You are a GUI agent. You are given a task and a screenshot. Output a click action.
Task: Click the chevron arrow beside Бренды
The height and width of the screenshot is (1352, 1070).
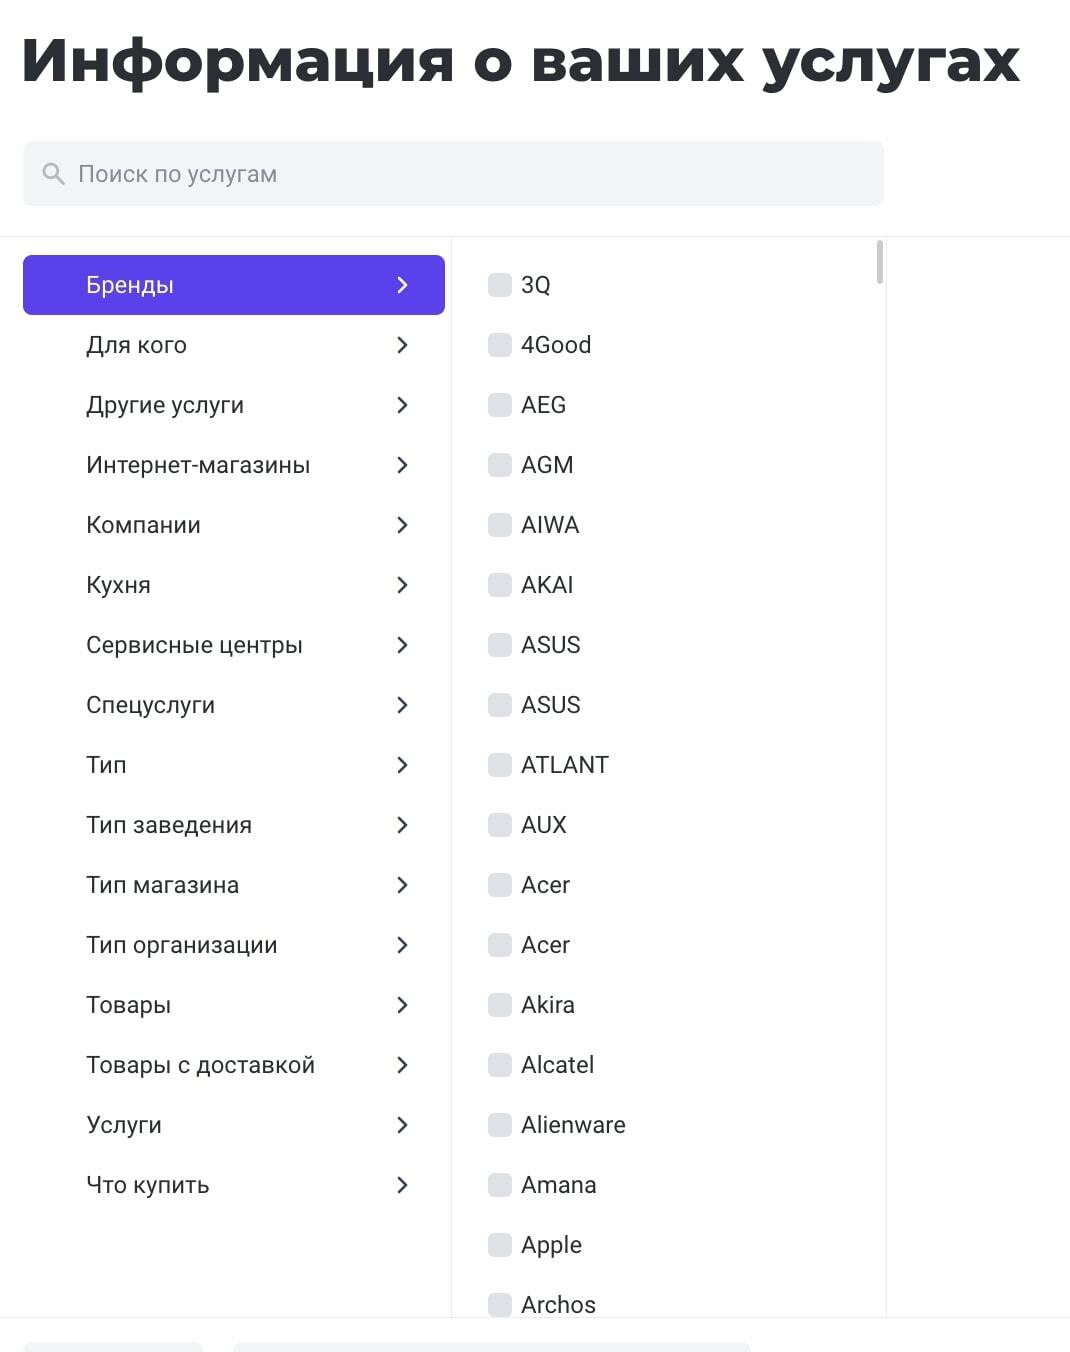(x=402, y=285)
